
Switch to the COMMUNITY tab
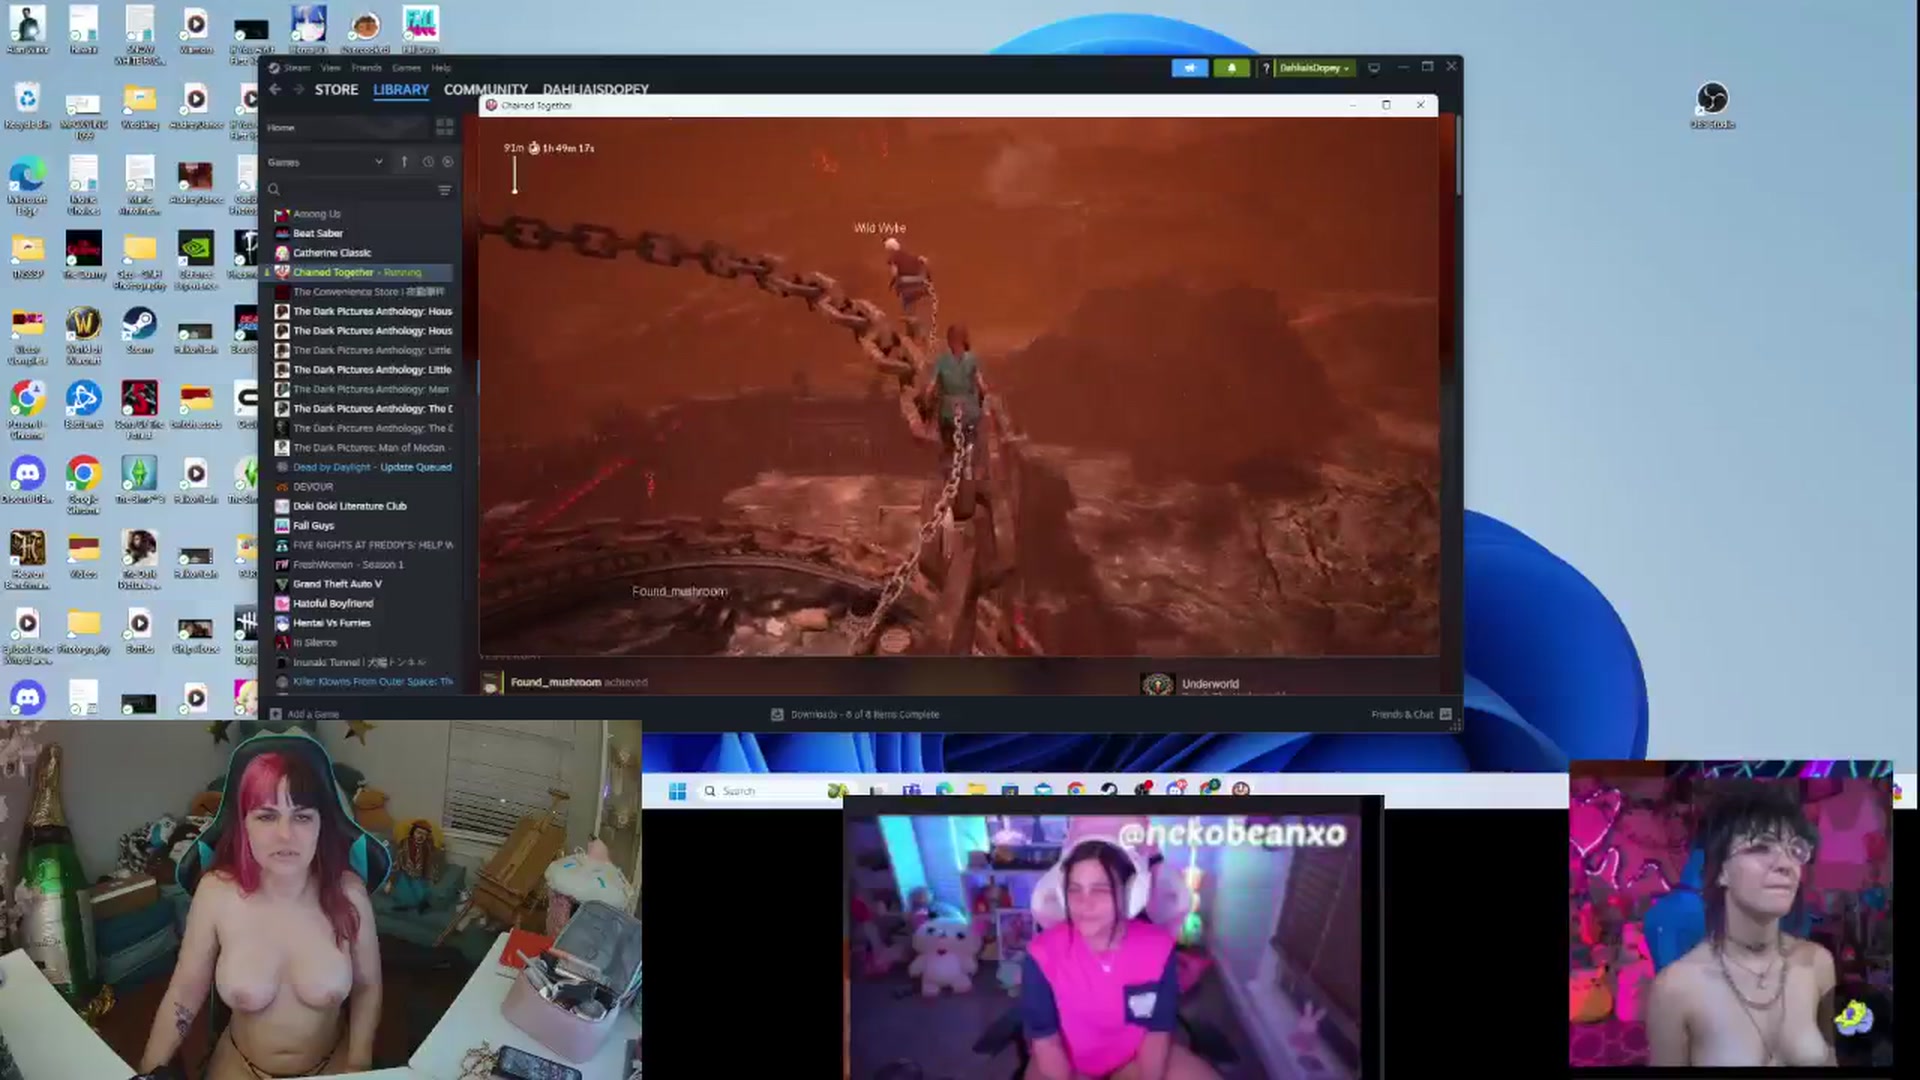point(486,89)
